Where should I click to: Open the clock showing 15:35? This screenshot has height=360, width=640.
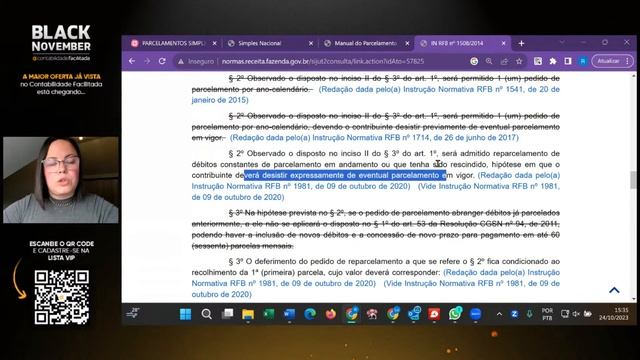tap(614, 314)
